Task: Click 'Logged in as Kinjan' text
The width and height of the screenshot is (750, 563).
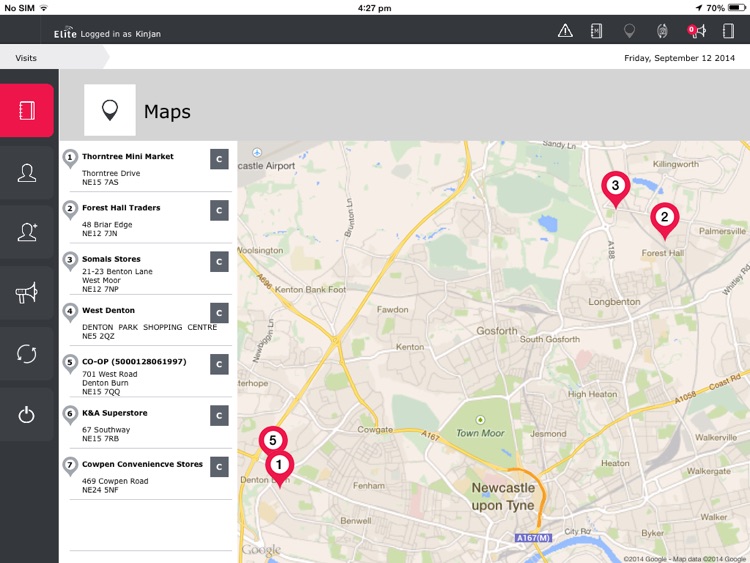Action: coord(121,34)
